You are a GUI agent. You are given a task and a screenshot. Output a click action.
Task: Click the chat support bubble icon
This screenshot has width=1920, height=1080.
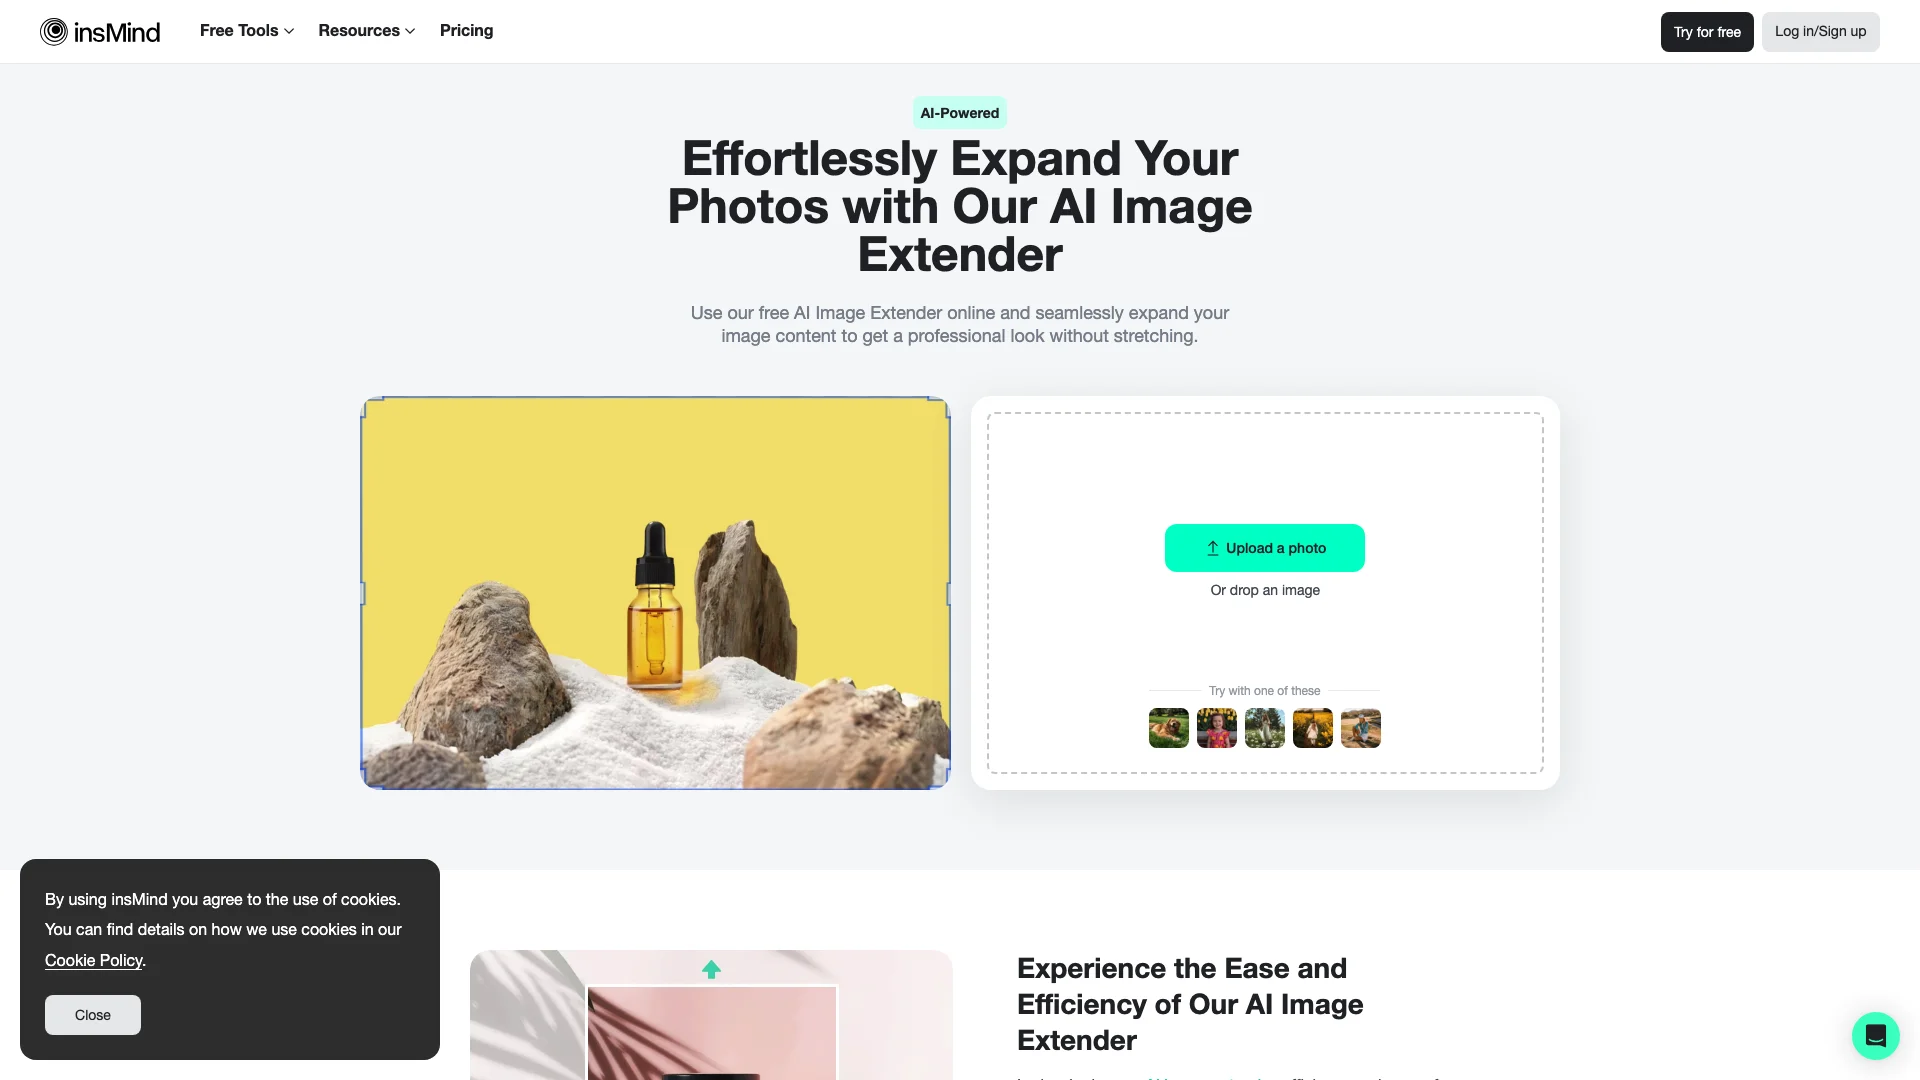tap(1875, 1035)
